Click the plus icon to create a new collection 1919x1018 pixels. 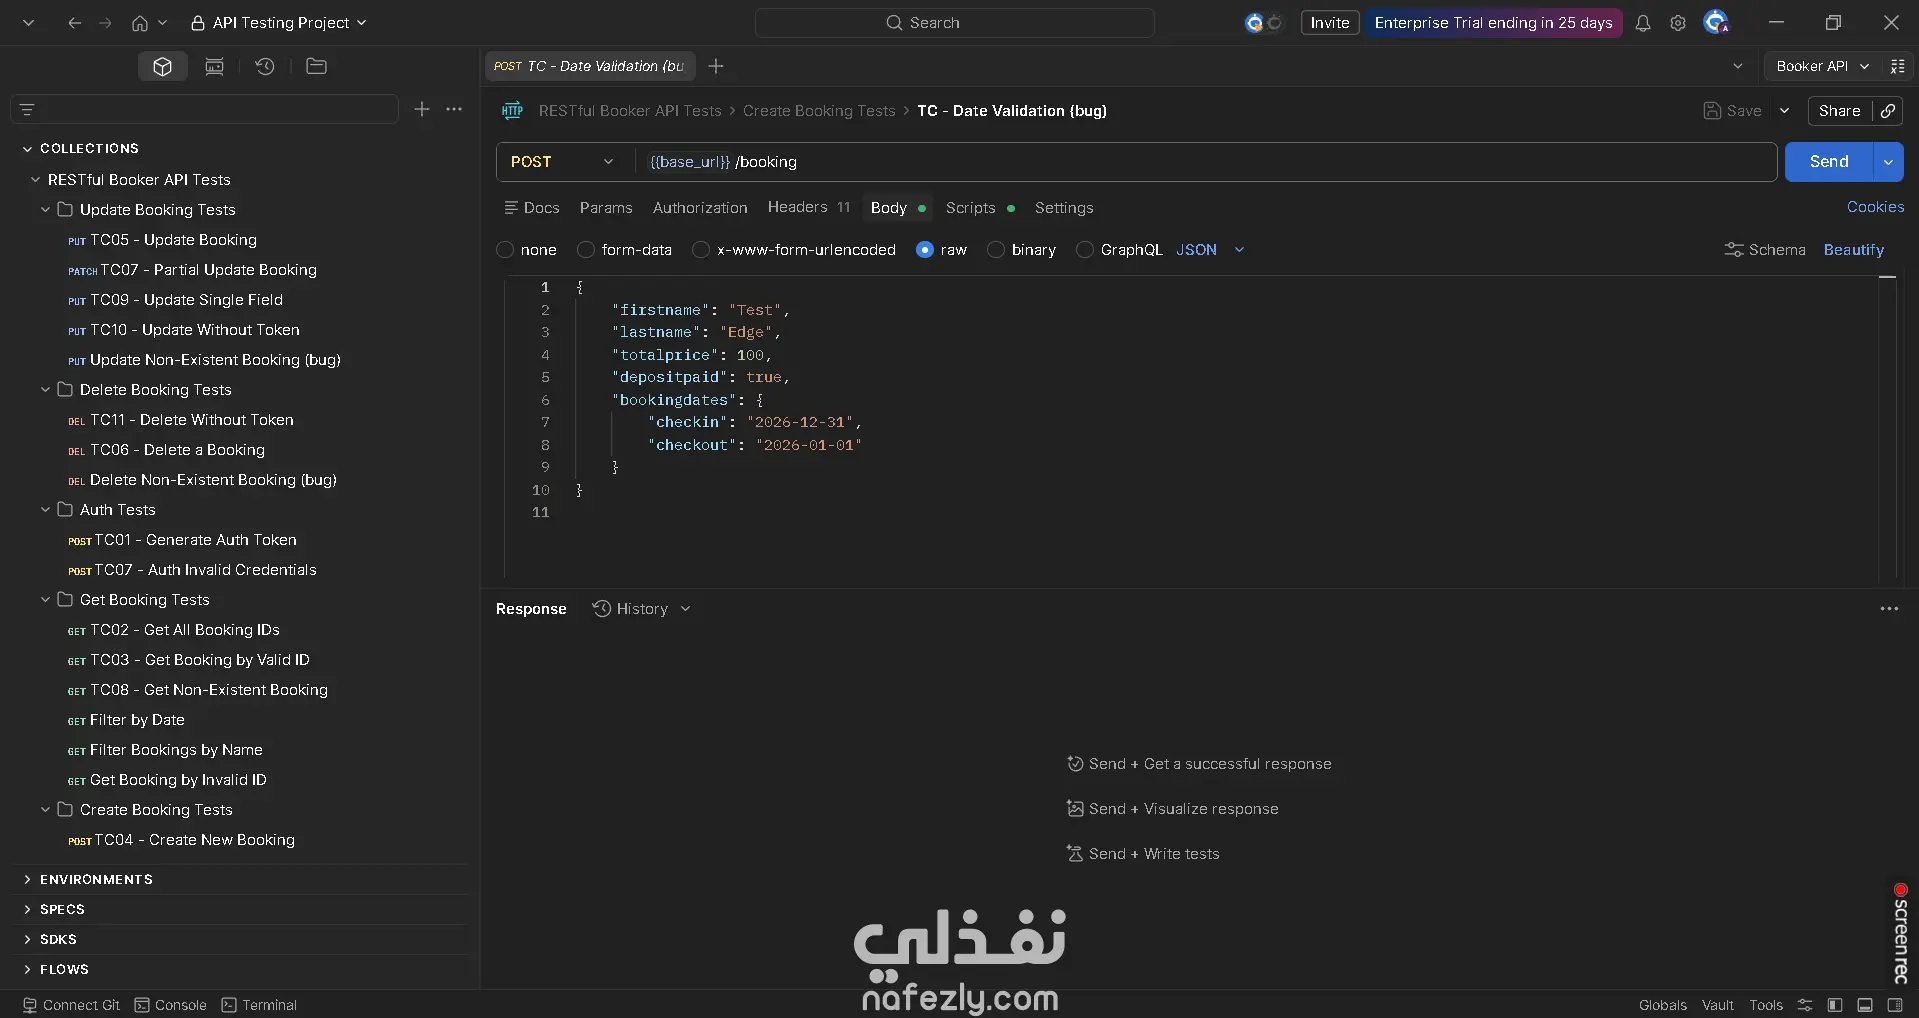422,109
